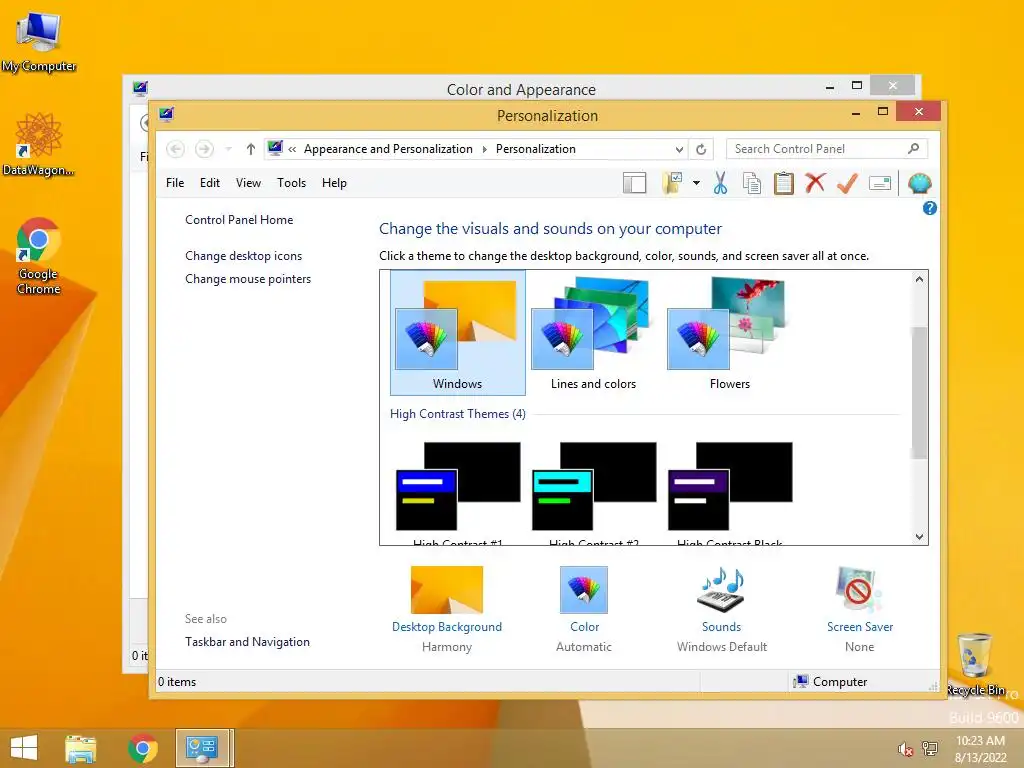Open Taskbar and Navigation link
The image size is (1024, 768).
pyautogui.click(x=248, y=642)
